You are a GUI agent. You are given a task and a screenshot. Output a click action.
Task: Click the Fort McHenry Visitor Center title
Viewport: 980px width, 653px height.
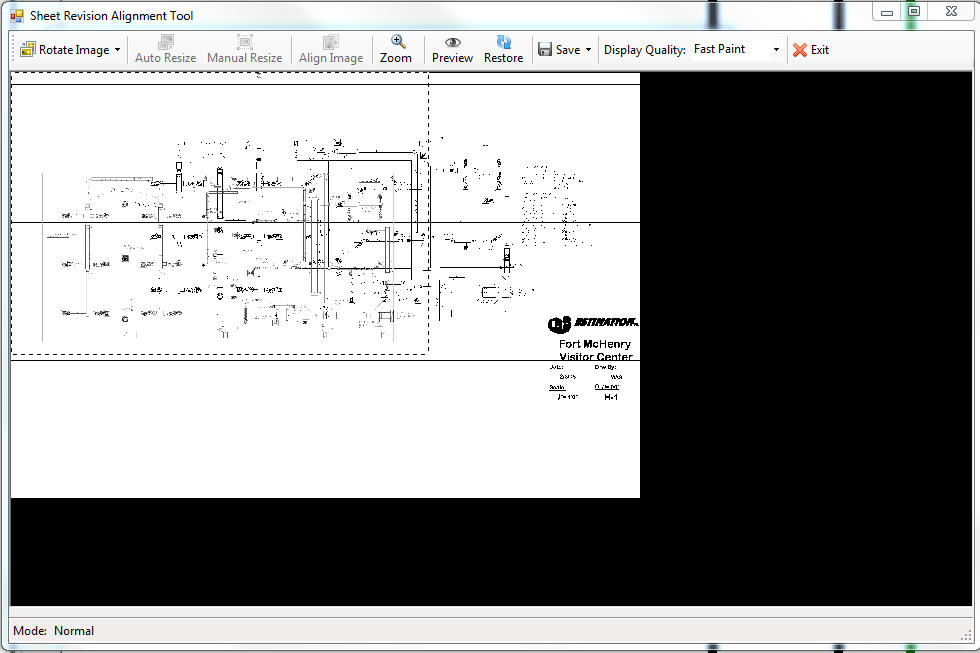(595, 350)
